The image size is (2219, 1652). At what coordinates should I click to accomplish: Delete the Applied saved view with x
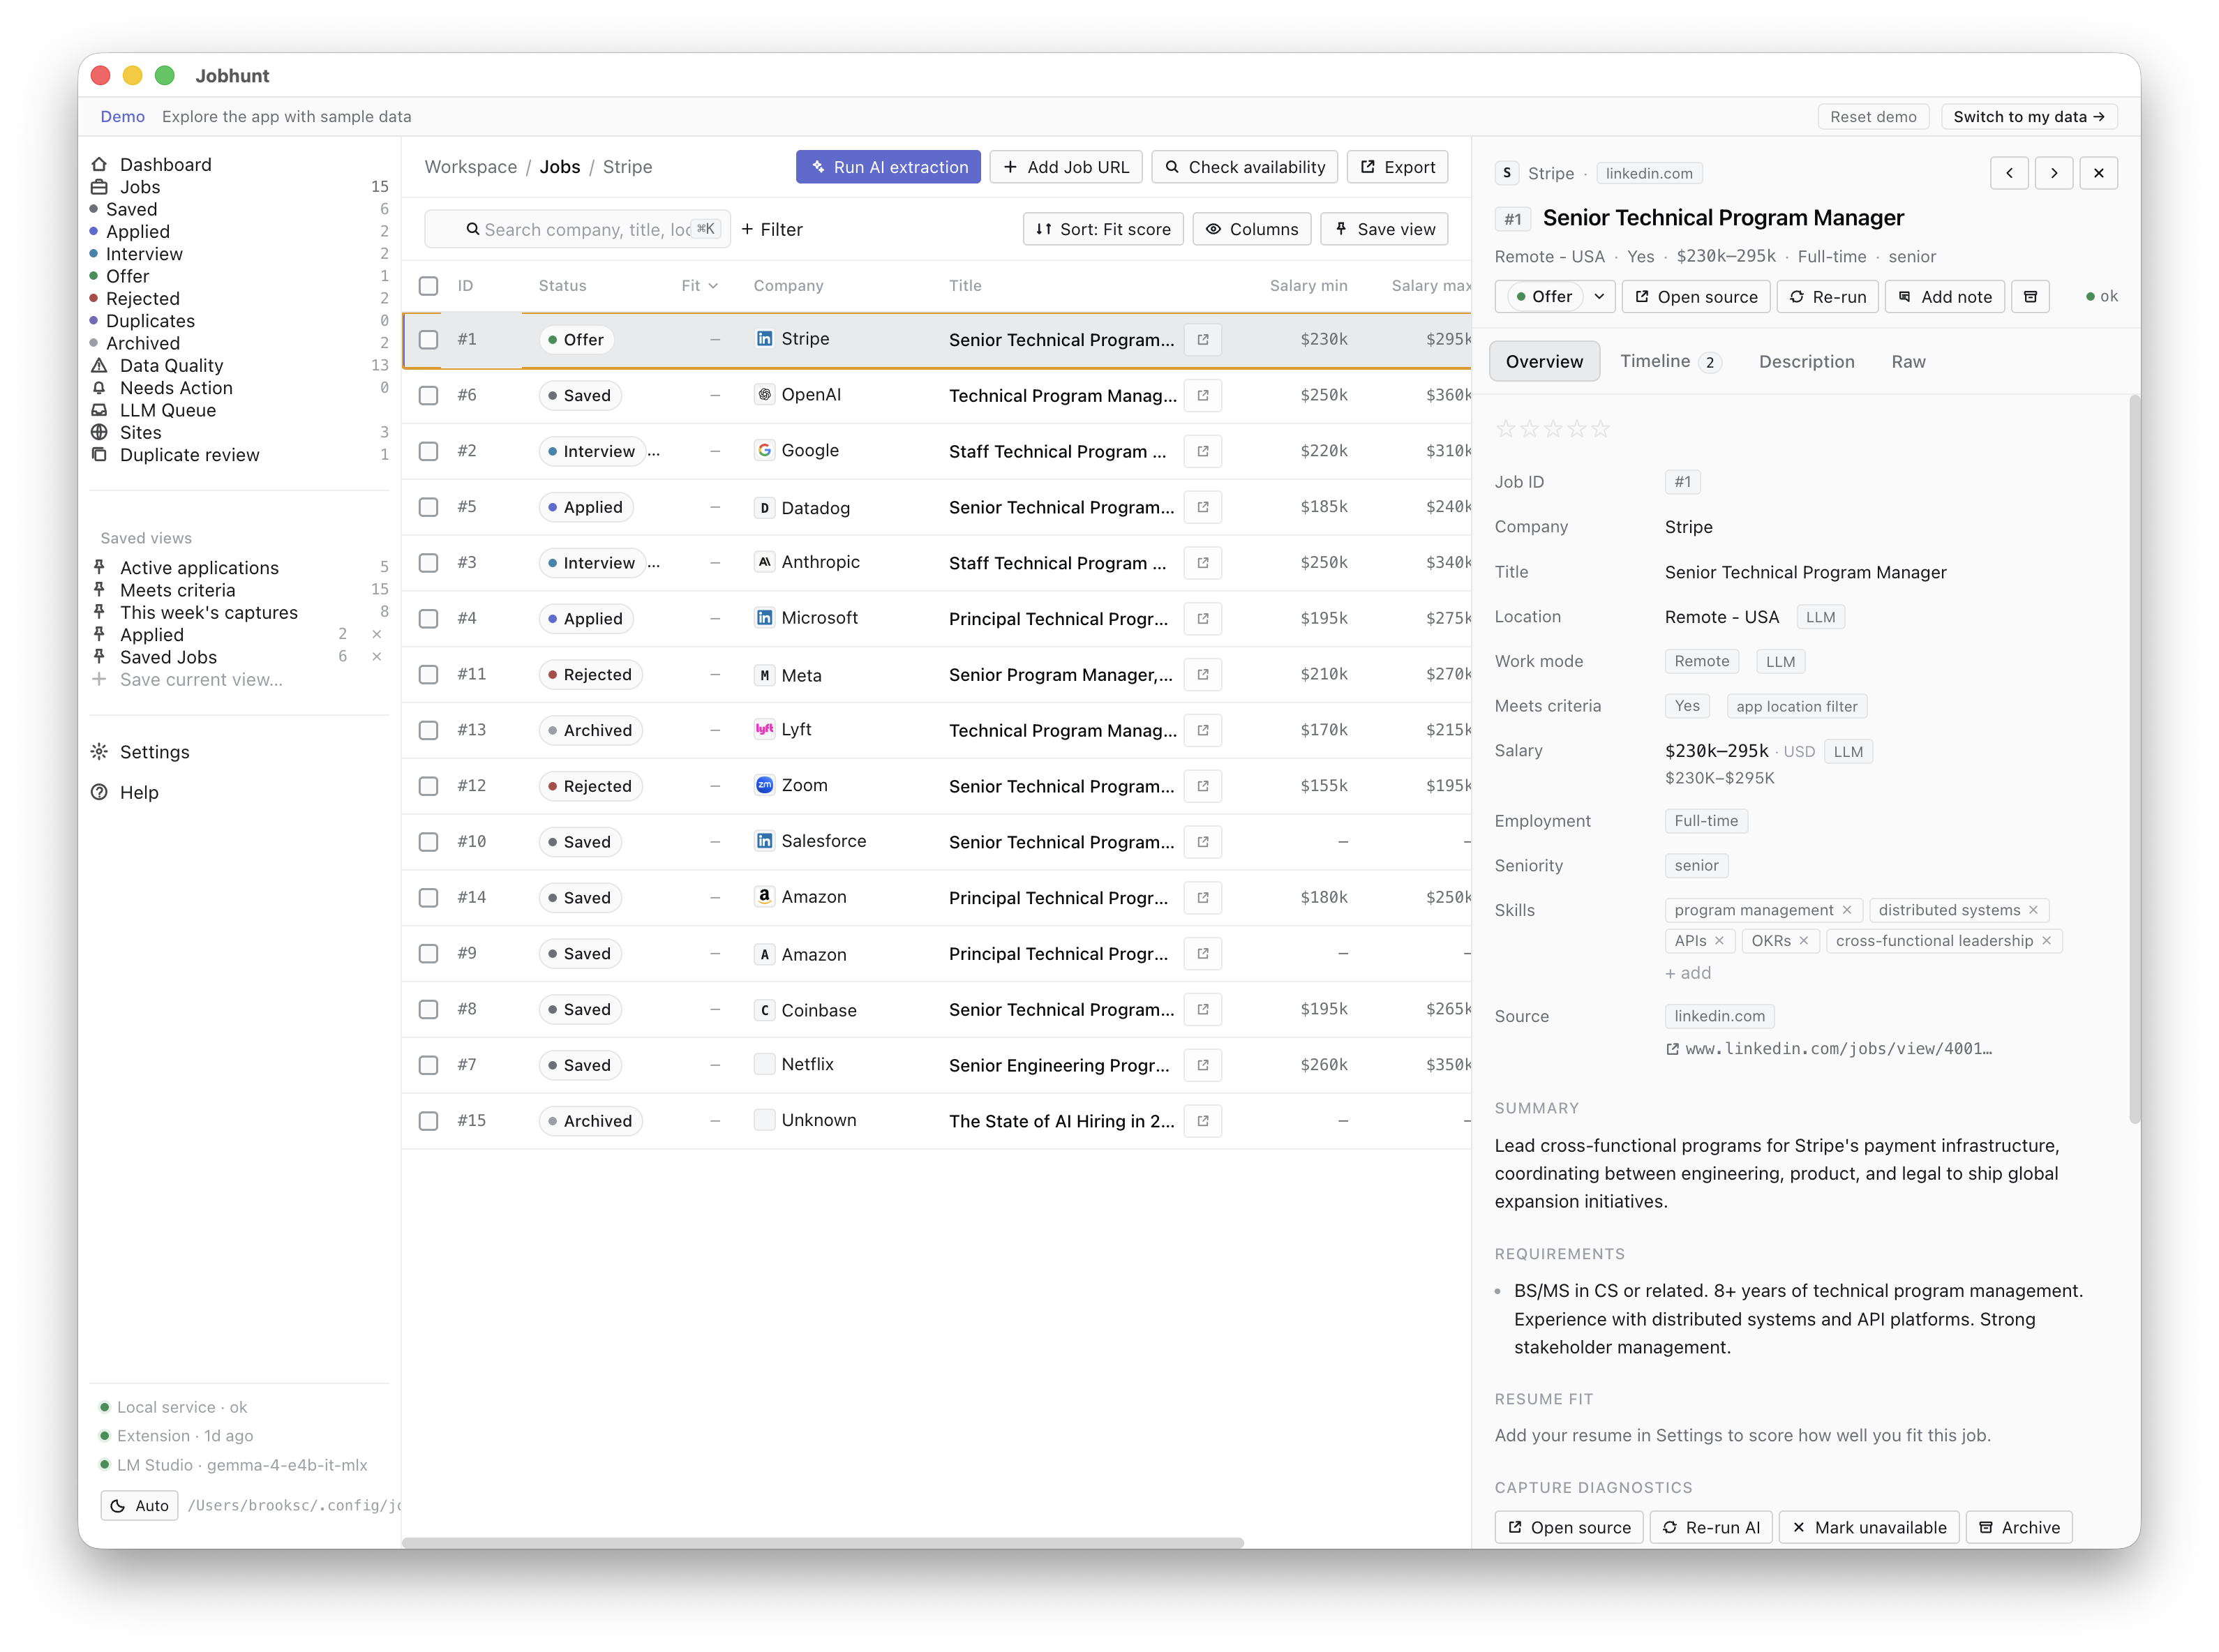377,635
